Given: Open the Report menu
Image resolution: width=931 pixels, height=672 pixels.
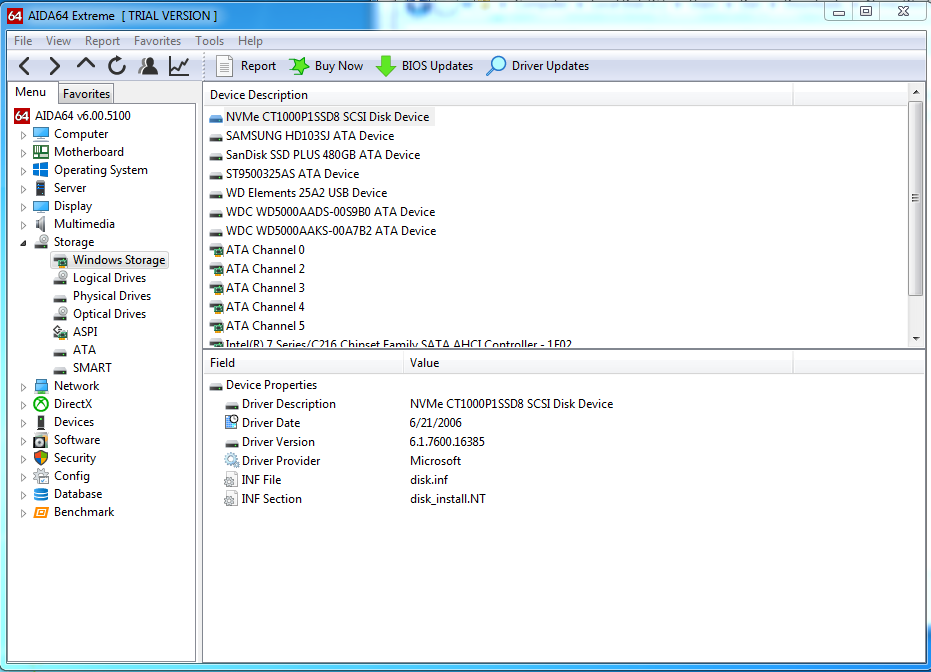Looking at the screenshot, I should [x=102, y=41].
